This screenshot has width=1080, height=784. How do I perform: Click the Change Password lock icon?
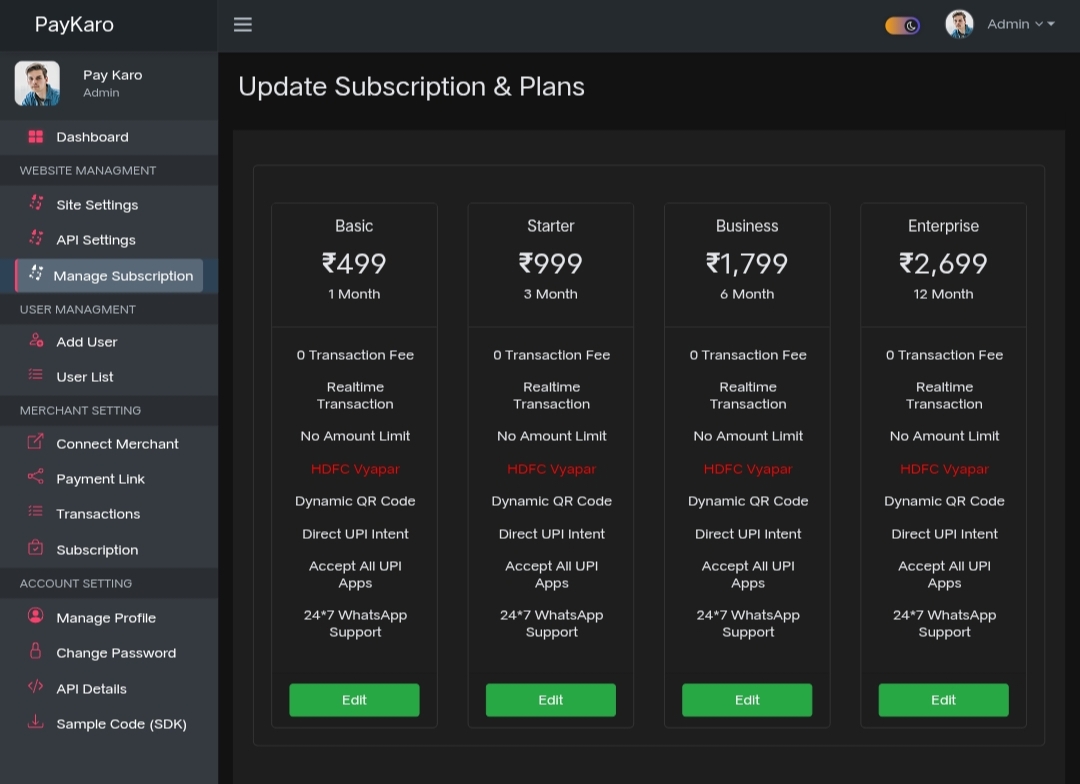[36, 652]
